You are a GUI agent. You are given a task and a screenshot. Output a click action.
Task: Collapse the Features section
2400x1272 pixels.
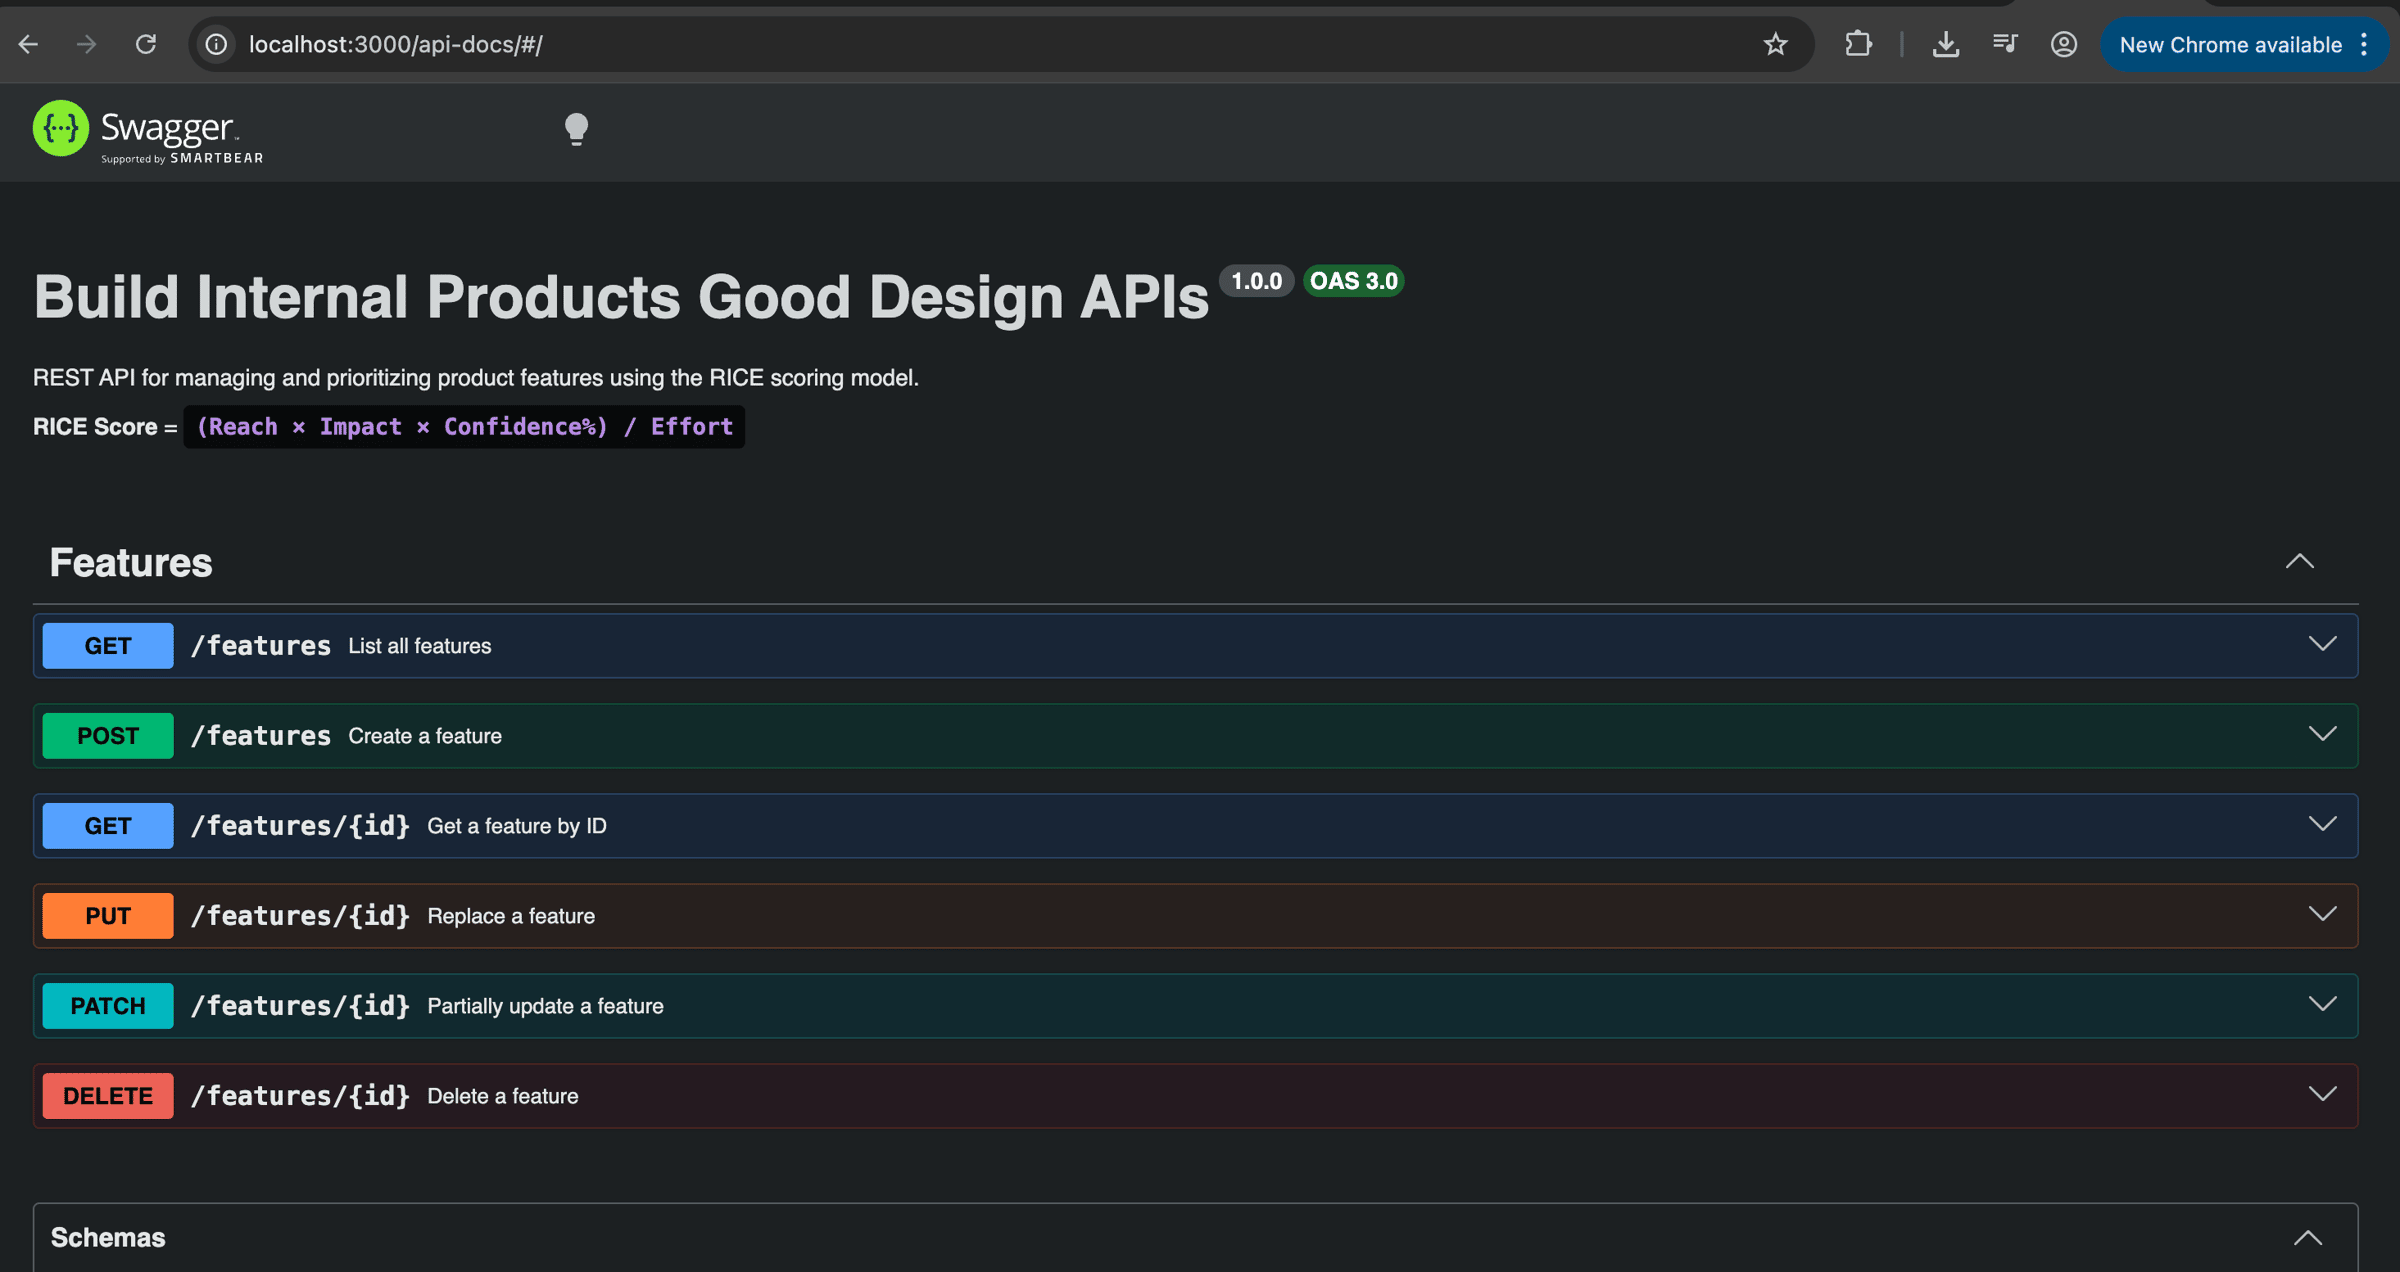(x=2299, y=562)
